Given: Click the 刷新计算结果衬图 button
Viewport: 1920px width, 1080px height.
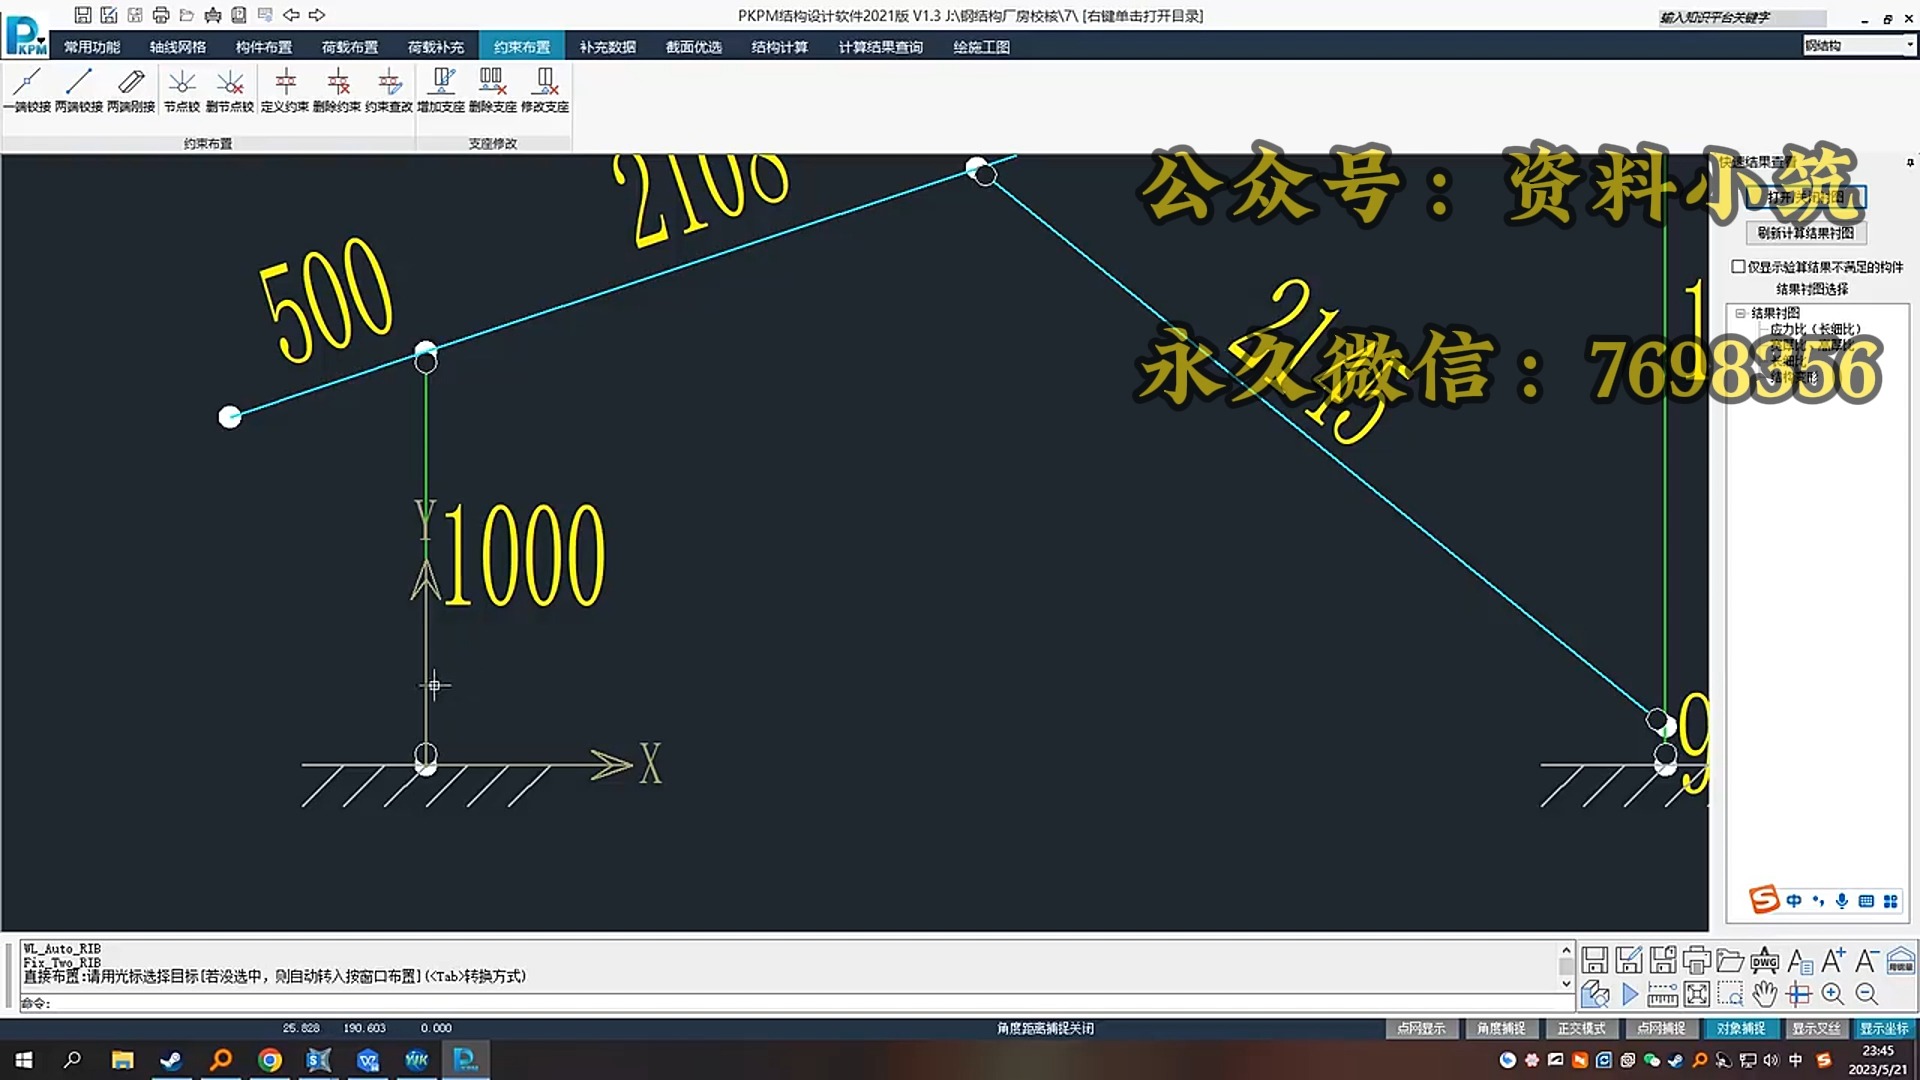Looking at the screenshot, I should pyautogui.click(x=1806, y=233).
